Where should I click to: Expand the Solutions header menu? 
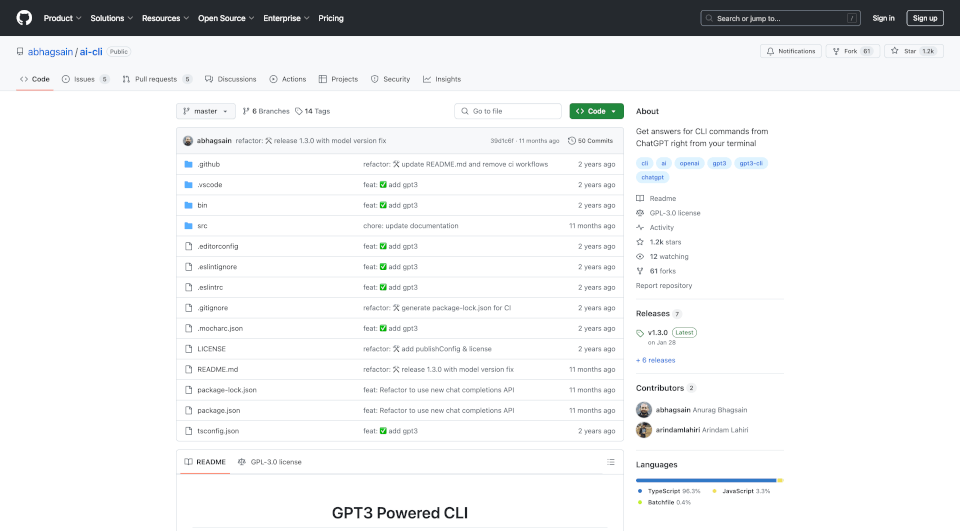[111, 18]
